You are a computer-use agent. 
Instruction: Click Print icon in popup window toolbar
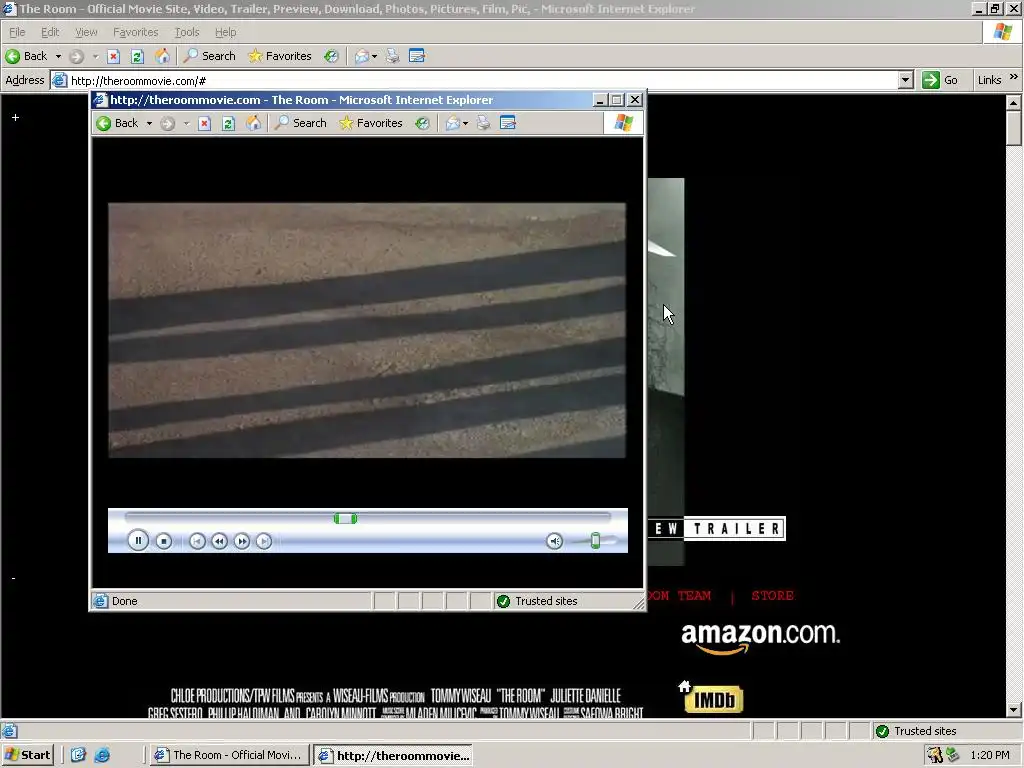click(x=483, y=123)
